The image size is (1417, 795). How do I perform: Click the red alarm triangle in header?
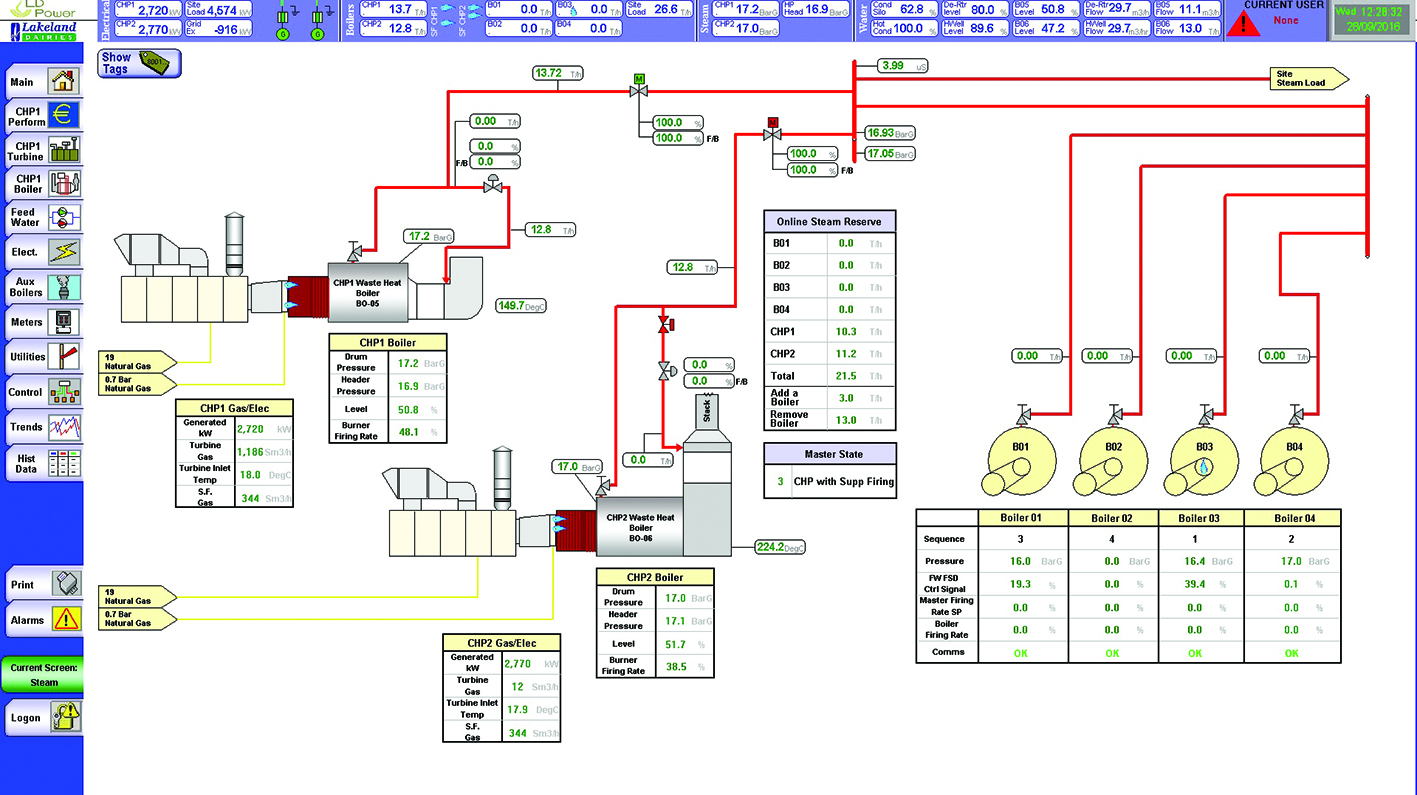pyautogui.click(x=1243, y=24)
